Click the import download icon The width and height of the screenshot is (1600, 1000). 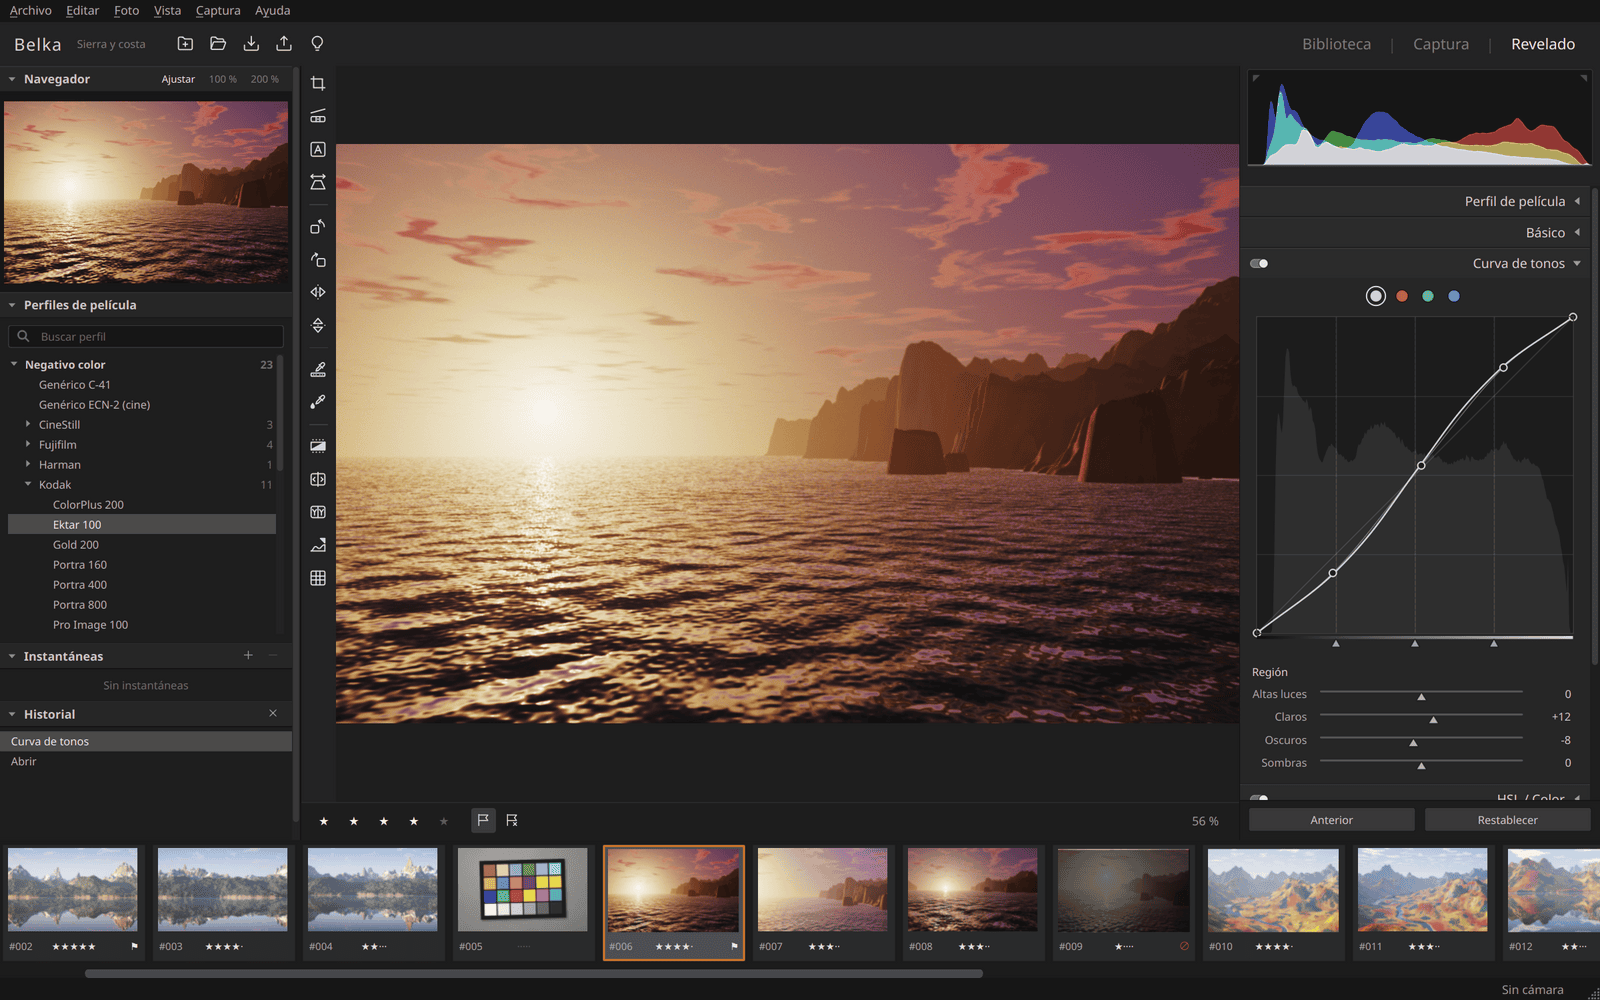[x=251, y=44]
